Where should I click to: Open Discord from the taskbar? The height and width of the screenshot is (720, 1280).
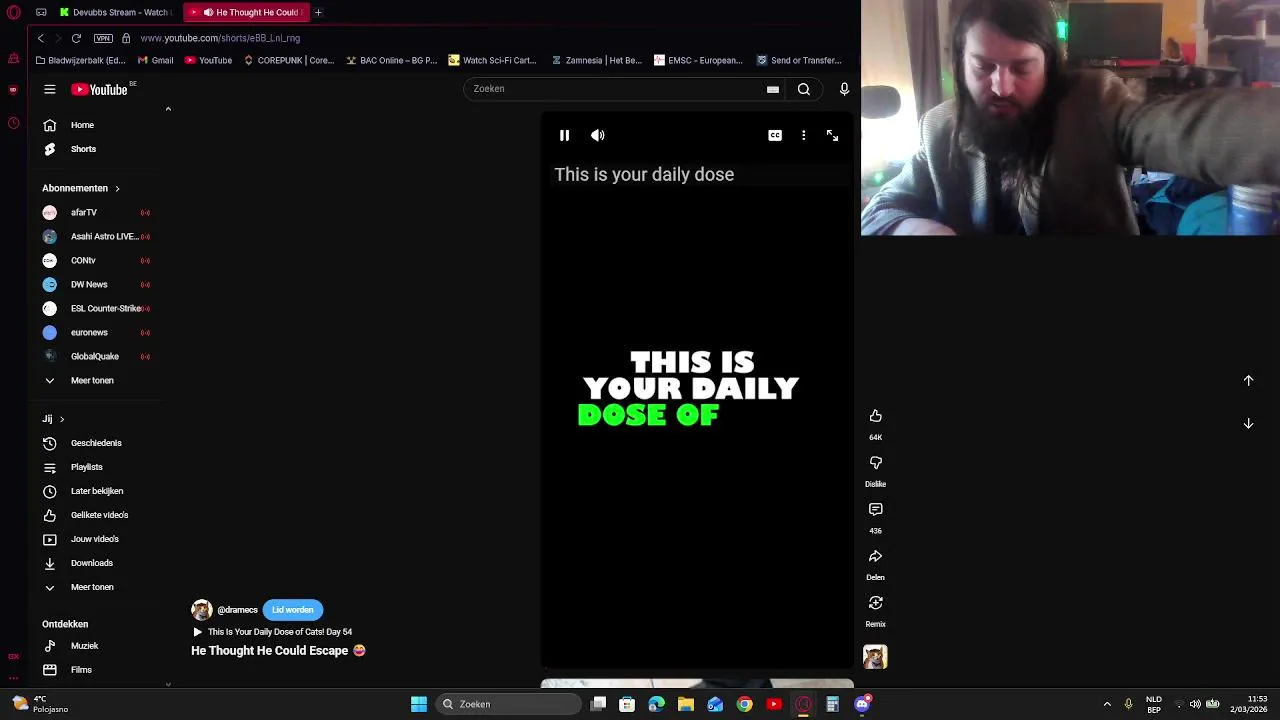coord(862,704)
